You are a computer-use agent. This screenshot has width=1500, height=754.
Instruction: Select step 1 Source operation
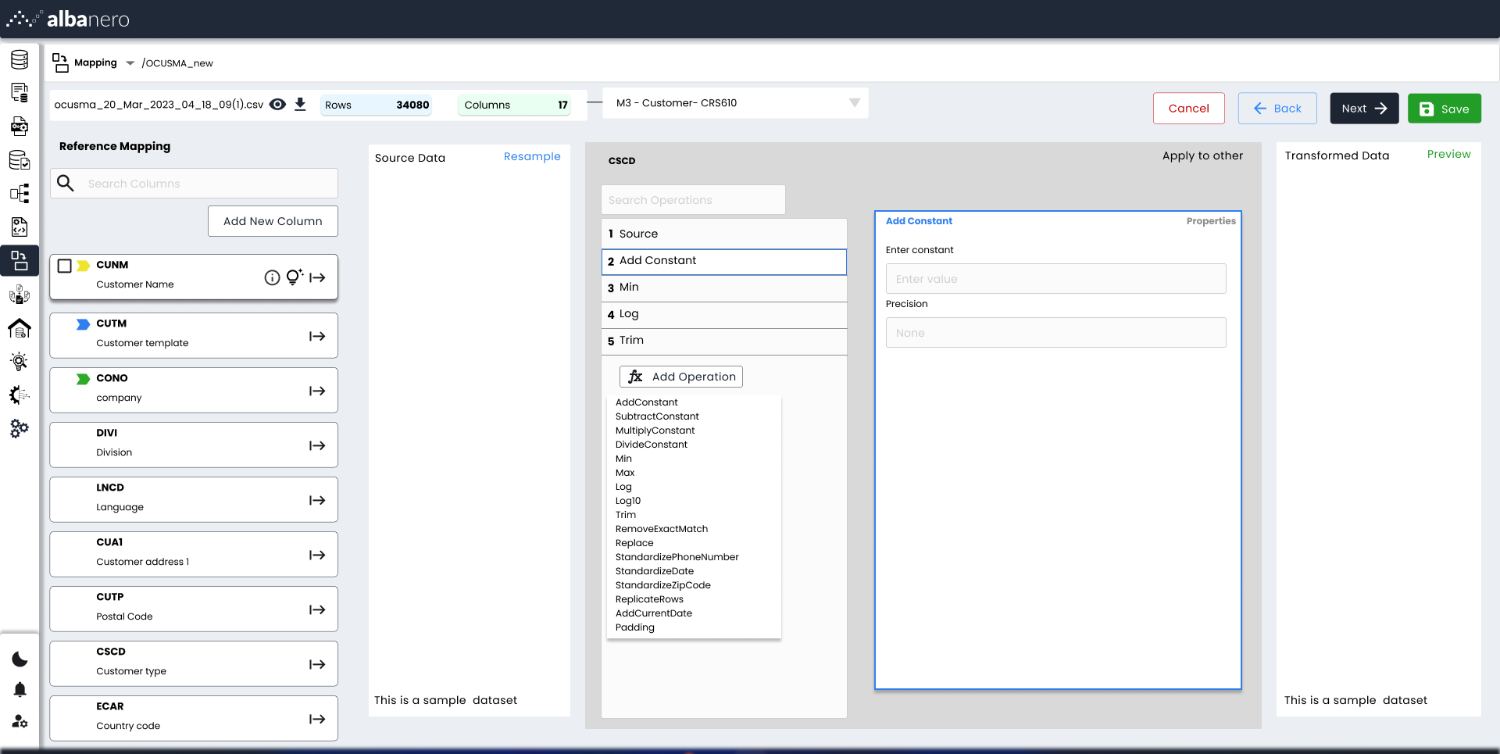point(724,233)
